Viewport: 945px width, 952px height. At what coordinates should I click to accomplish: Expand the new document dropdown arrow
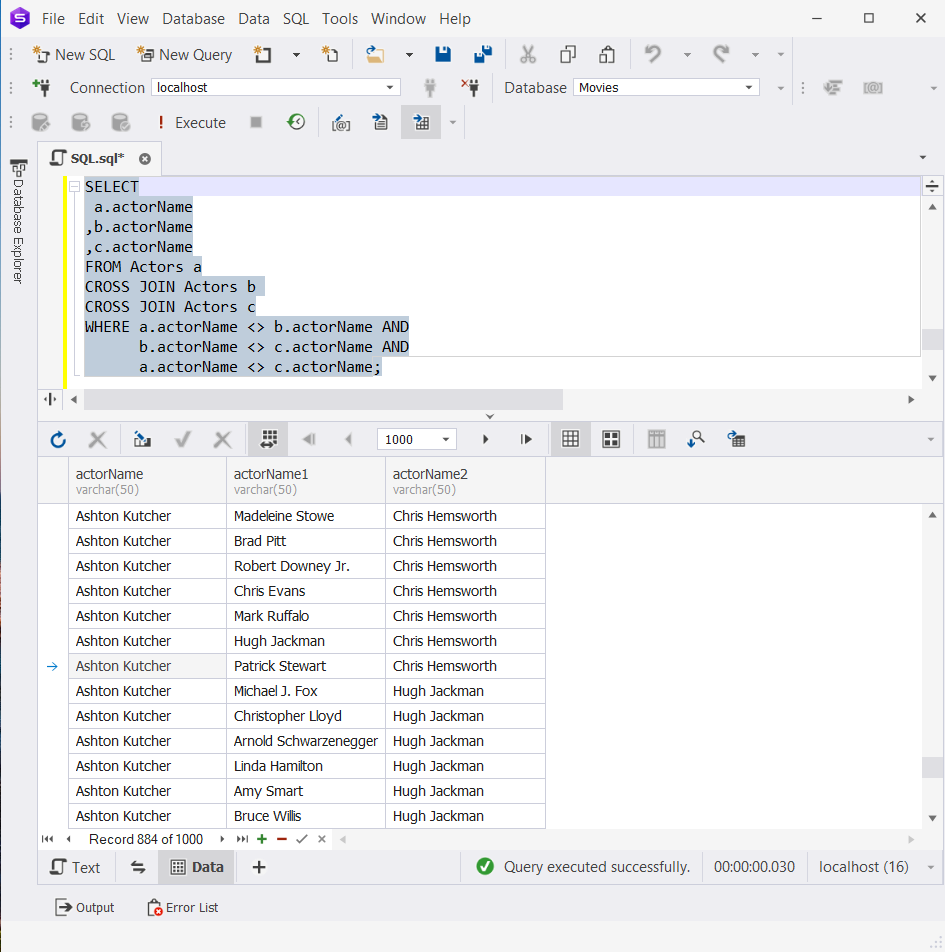click(296, 55)
